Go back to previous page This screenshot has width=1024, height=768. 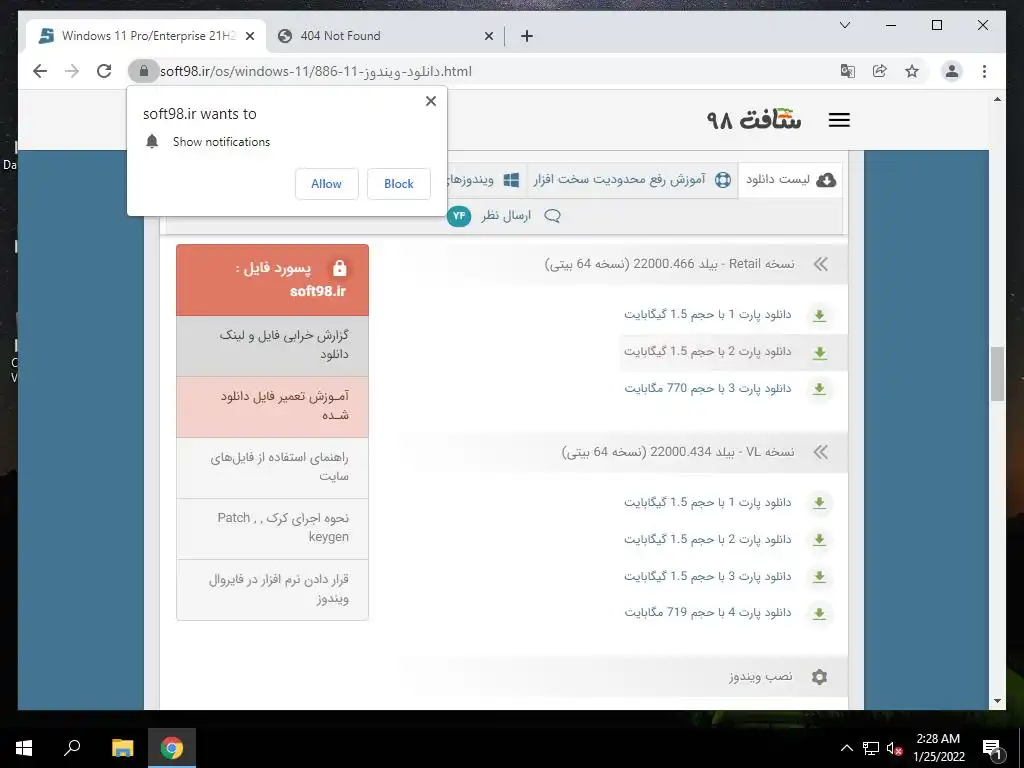[40, 71]
